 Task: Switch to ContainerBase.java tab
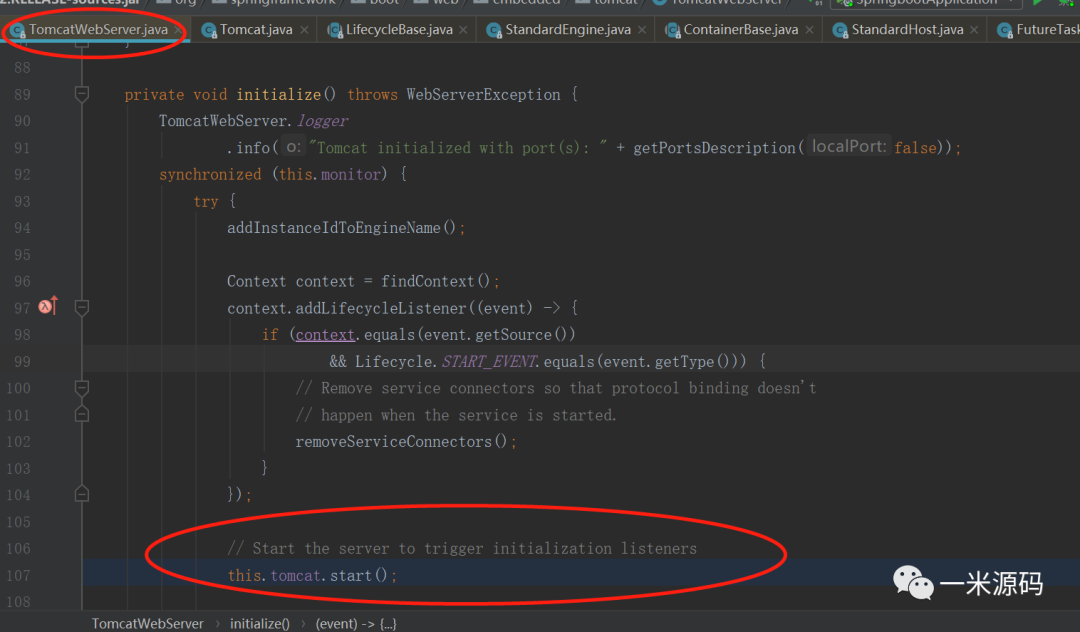(740, 30)
